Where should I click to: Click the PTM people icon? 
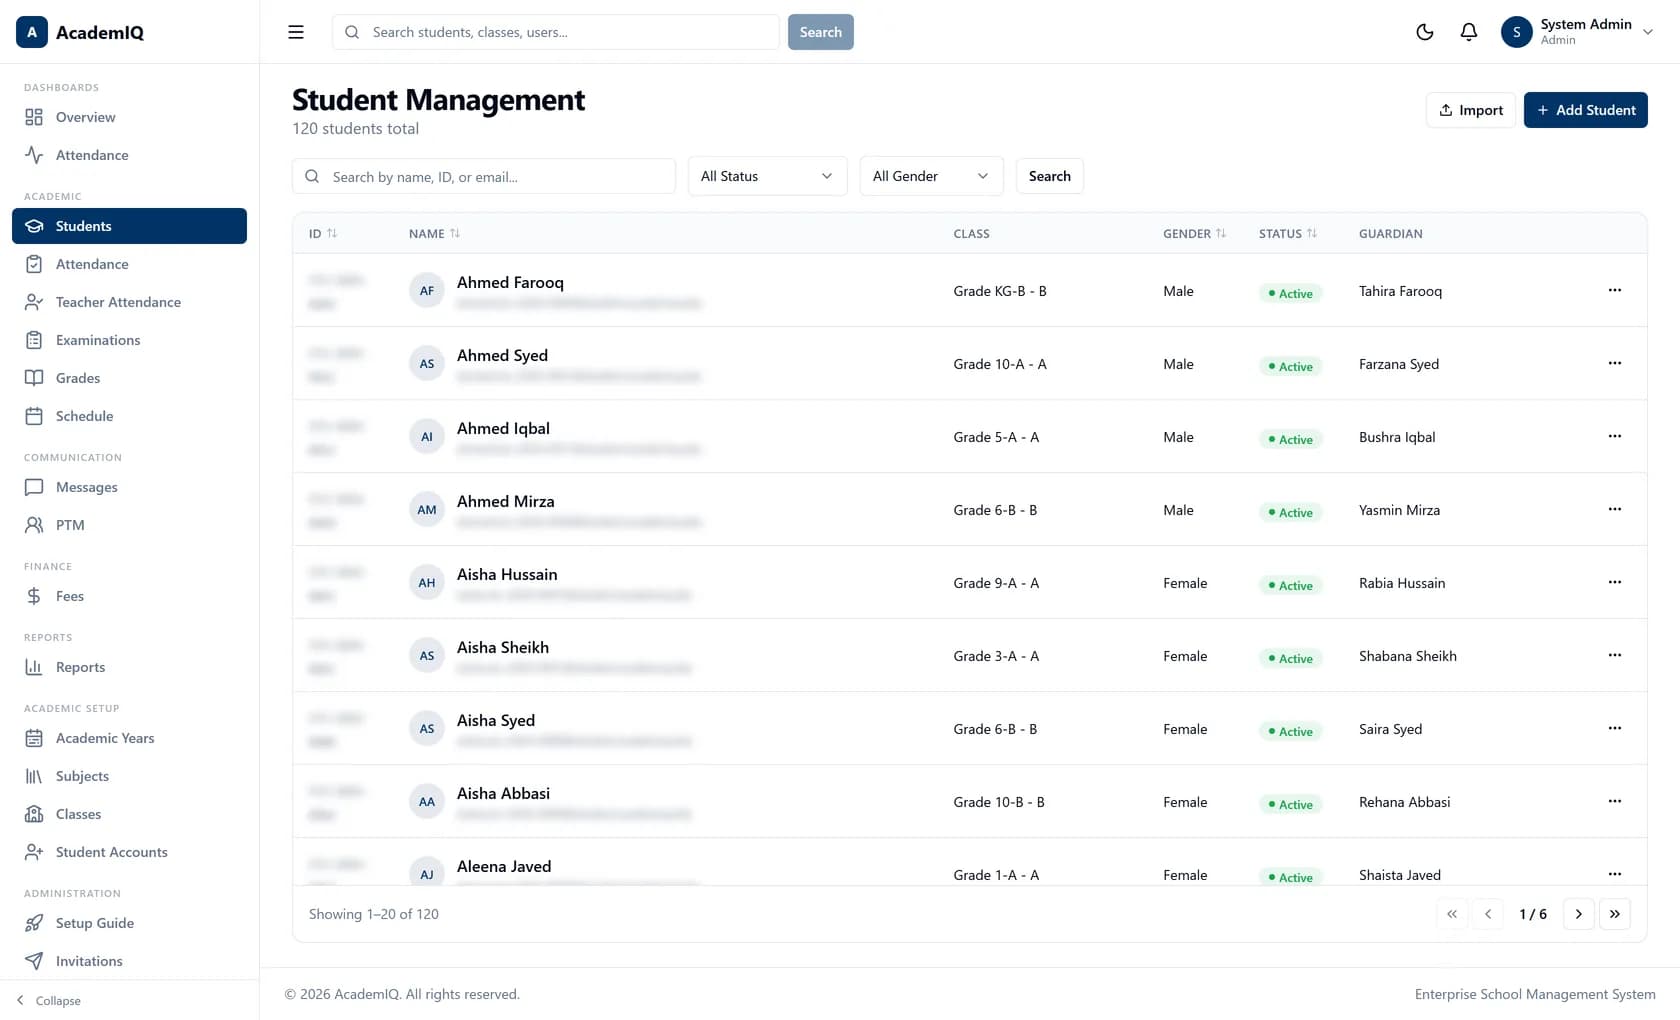coord(34,525)
